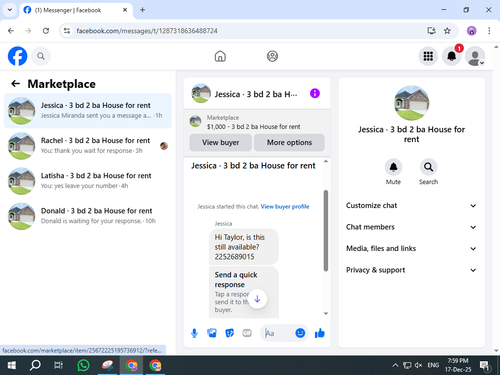Click the View buyer button
This screenshot has height=375, width=500.
pos(221,142)
